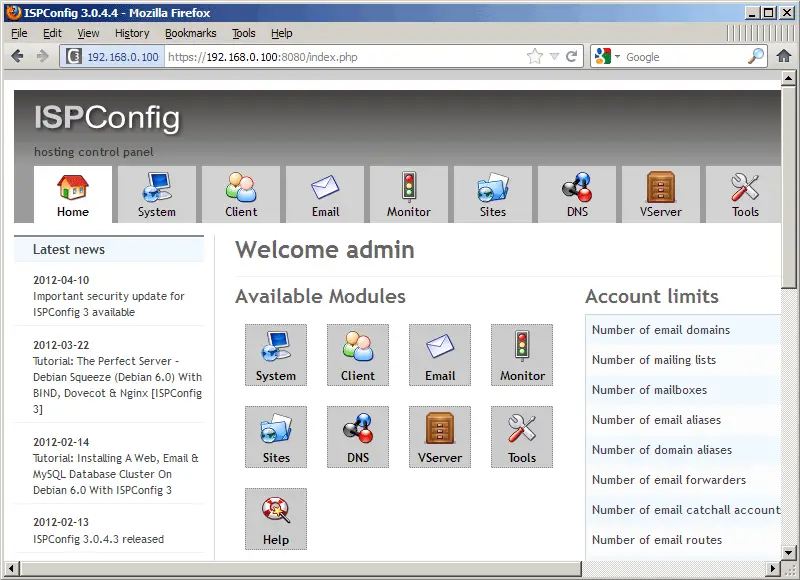The image size is (800, 580).
Task: Run search with magnifier icon
Action: (756, 56)
